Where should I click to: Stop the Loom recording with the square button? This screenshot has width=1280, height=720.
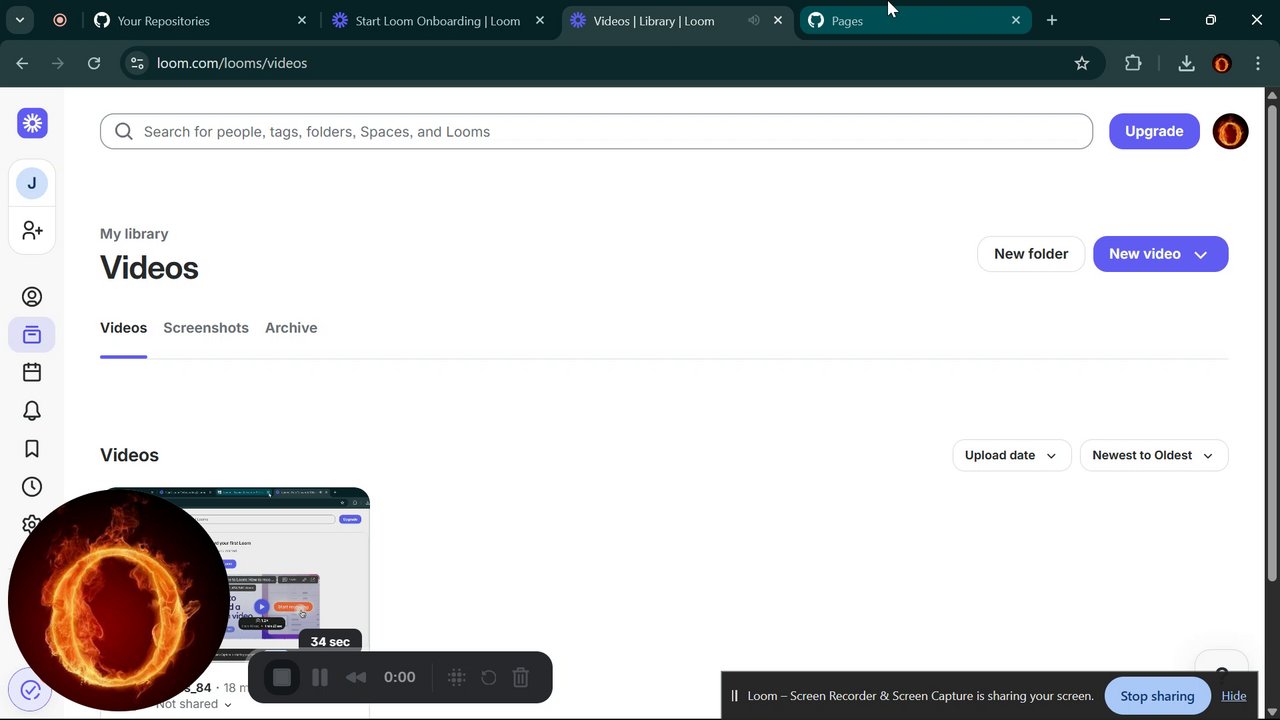point(282,677)
